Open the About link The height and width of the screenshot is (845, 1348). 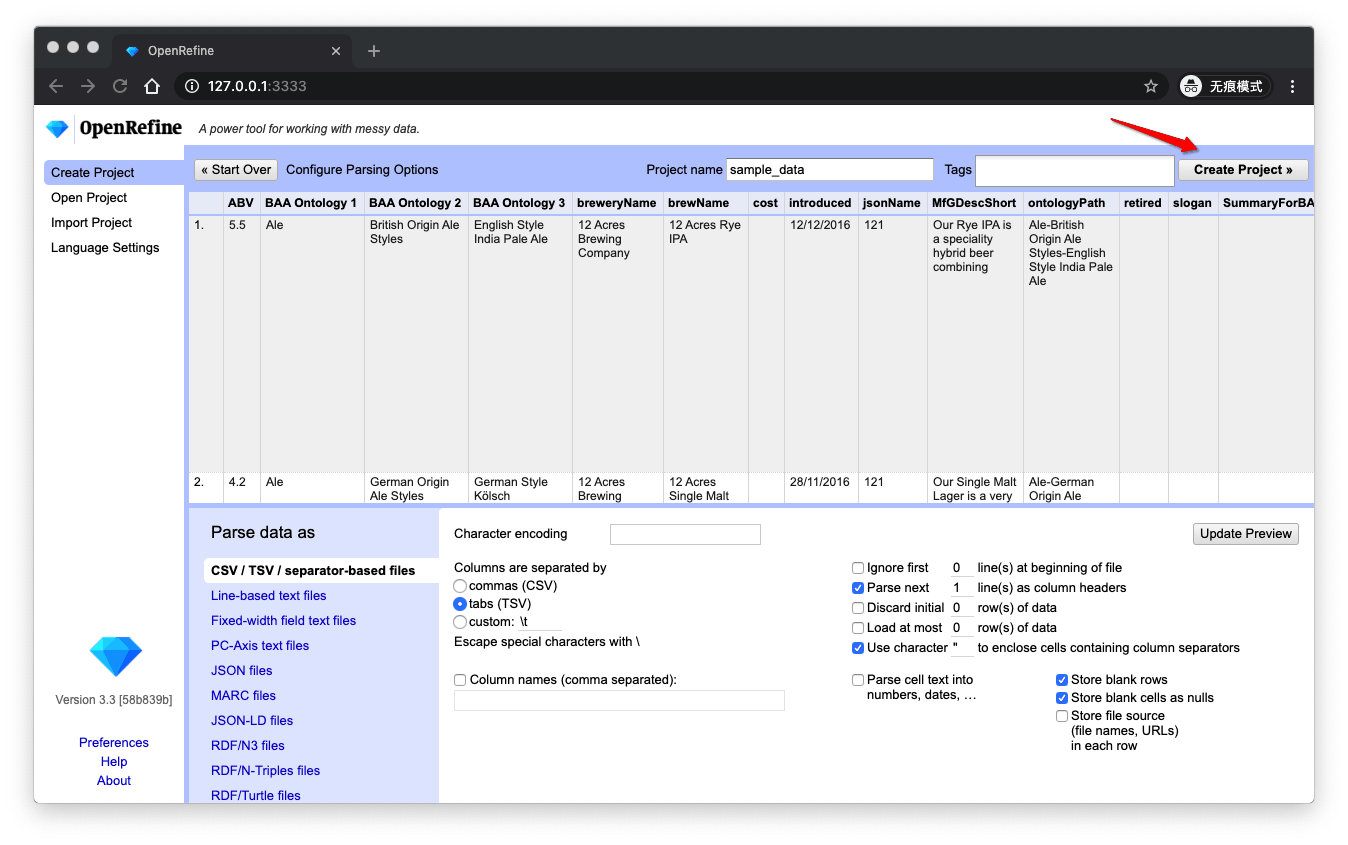[114, 781]
